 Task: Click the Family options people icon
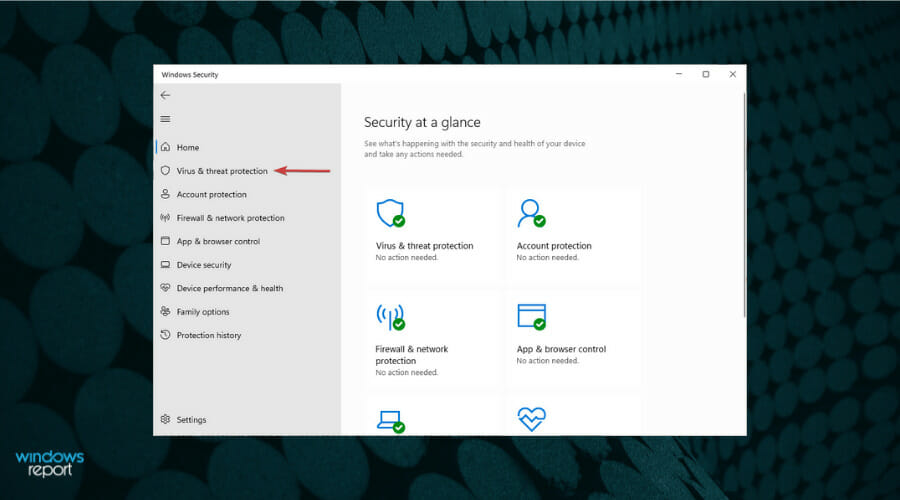[165, 311]
